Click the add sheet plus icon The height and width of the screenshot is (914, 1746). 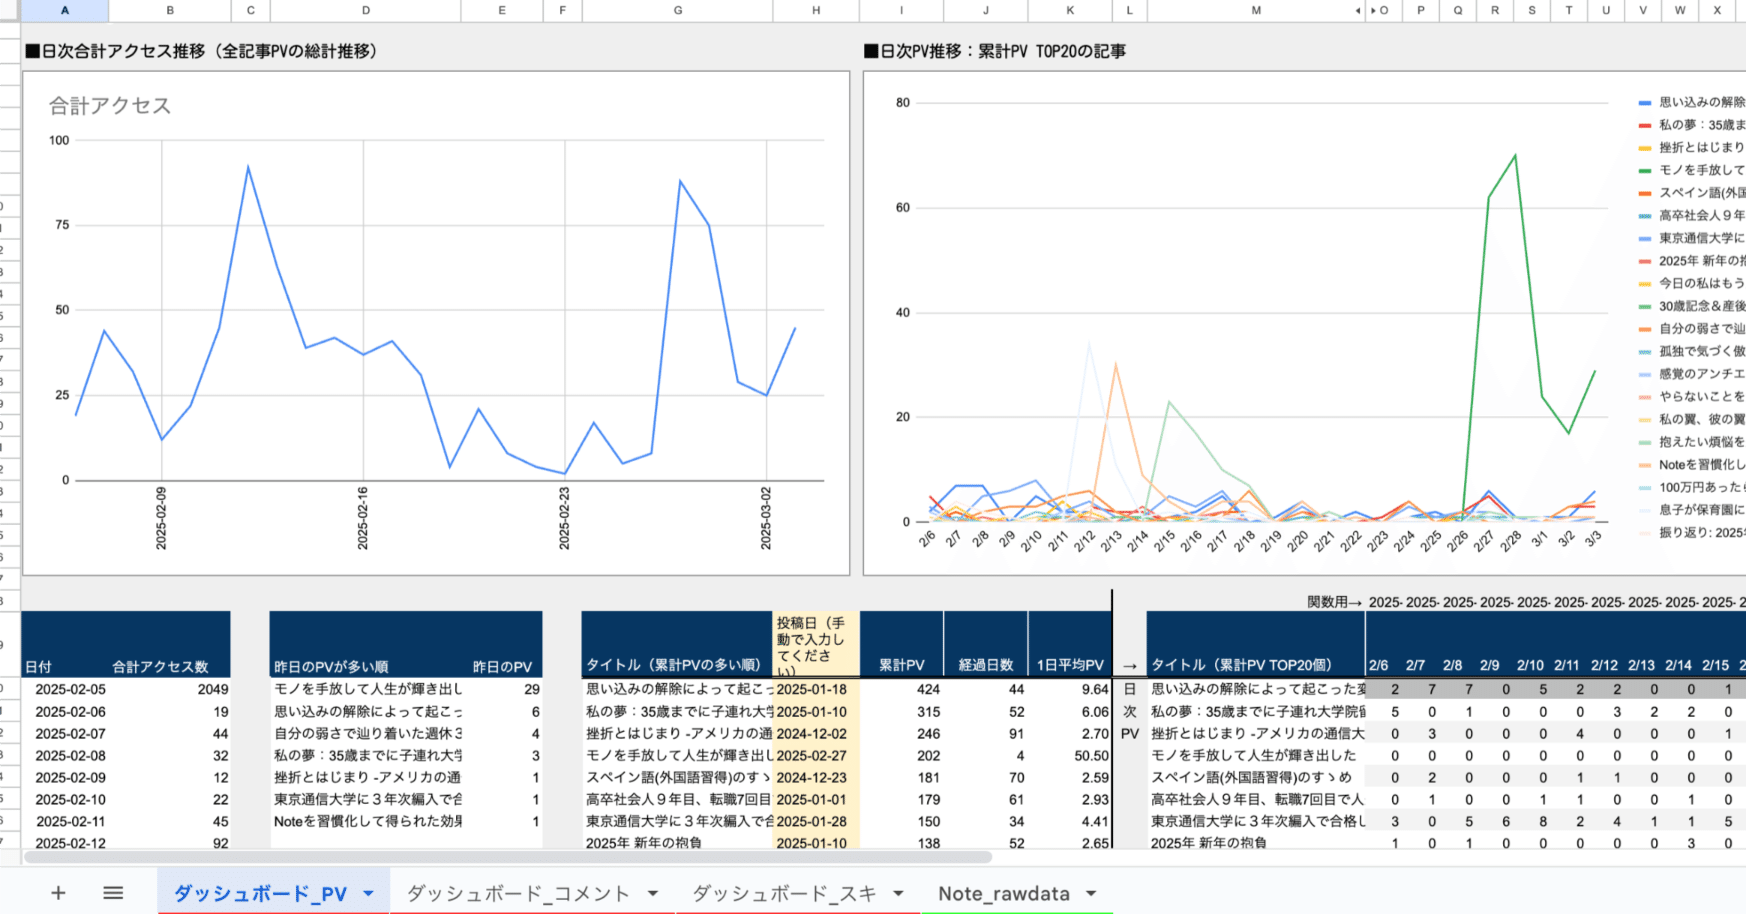pyautogui.click(x=58, y=893)
